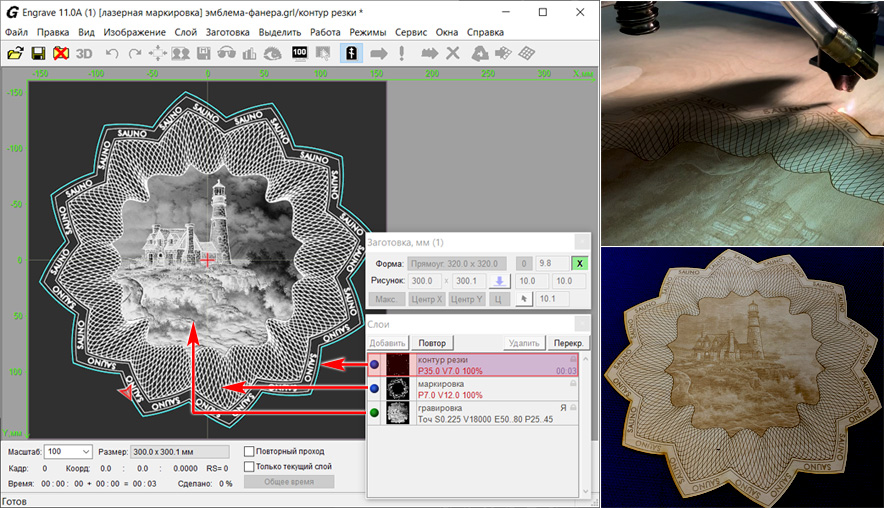The height and width of the screenshot is (508, 884).
Task: Click the undo arrow icon
Action: (111, 53)
